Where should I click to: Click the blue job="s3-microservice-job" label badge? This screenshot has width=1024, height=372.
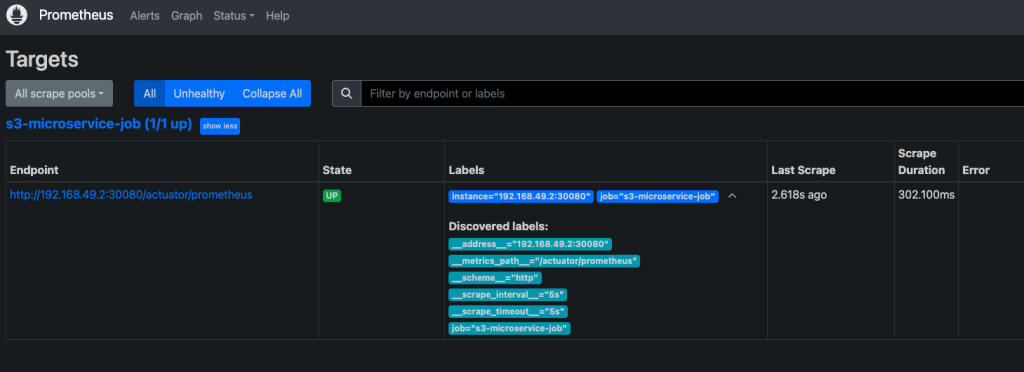pos(658,196)
